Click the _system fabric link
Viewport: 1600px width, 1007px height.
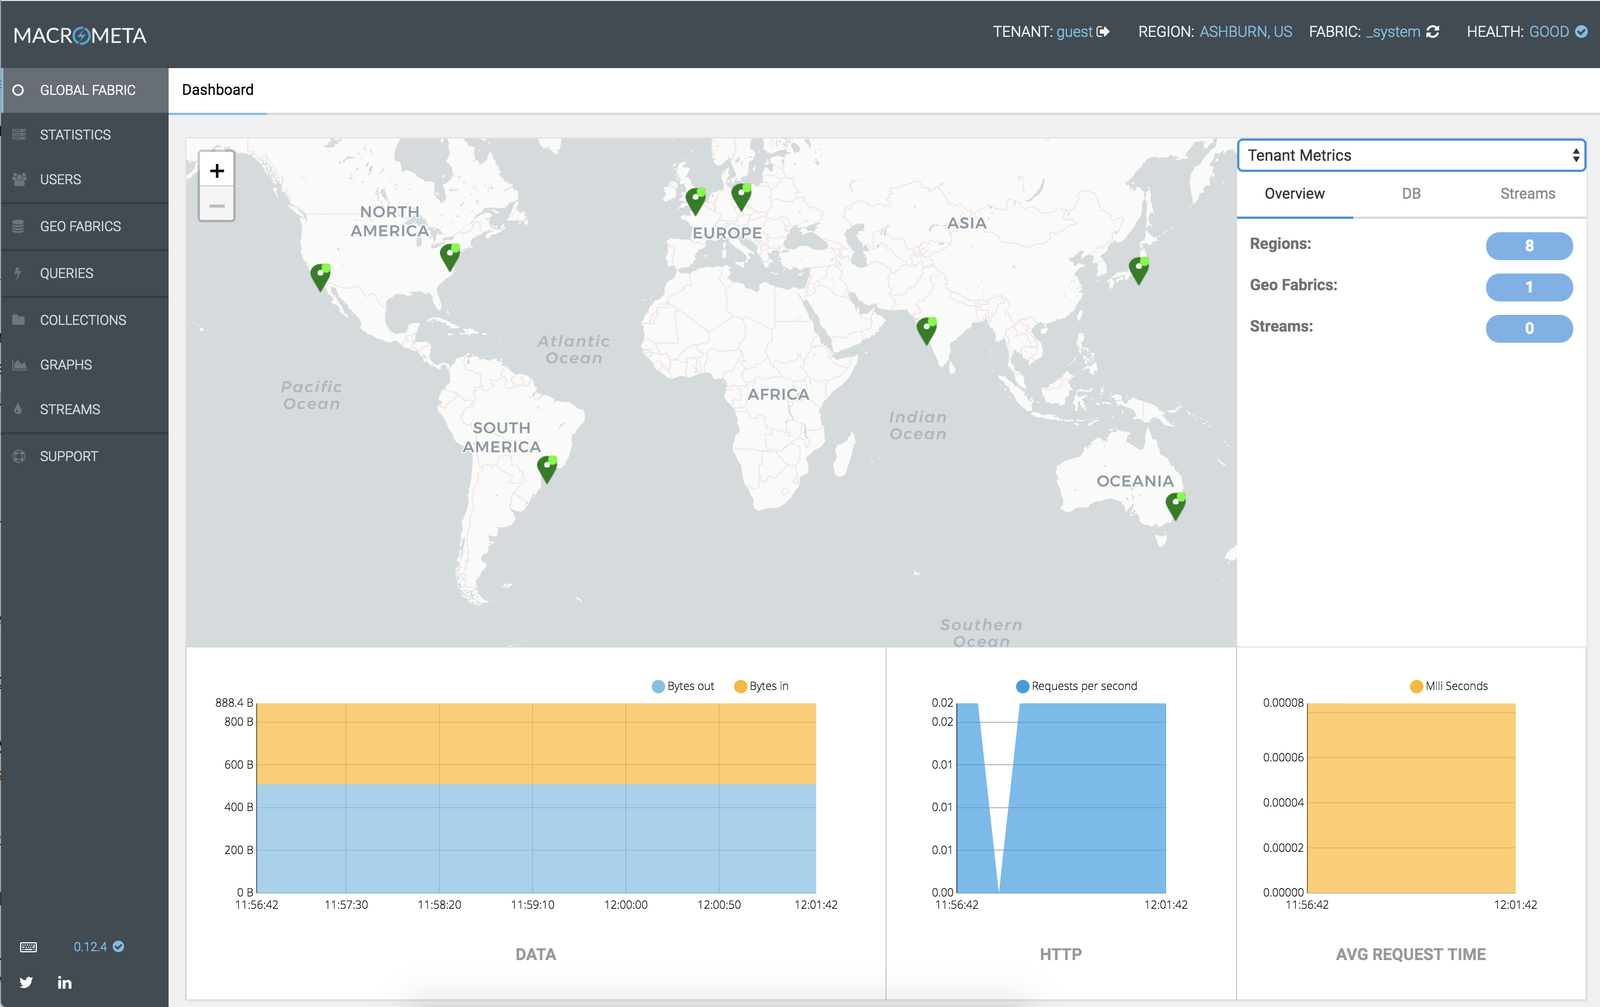1393,32
